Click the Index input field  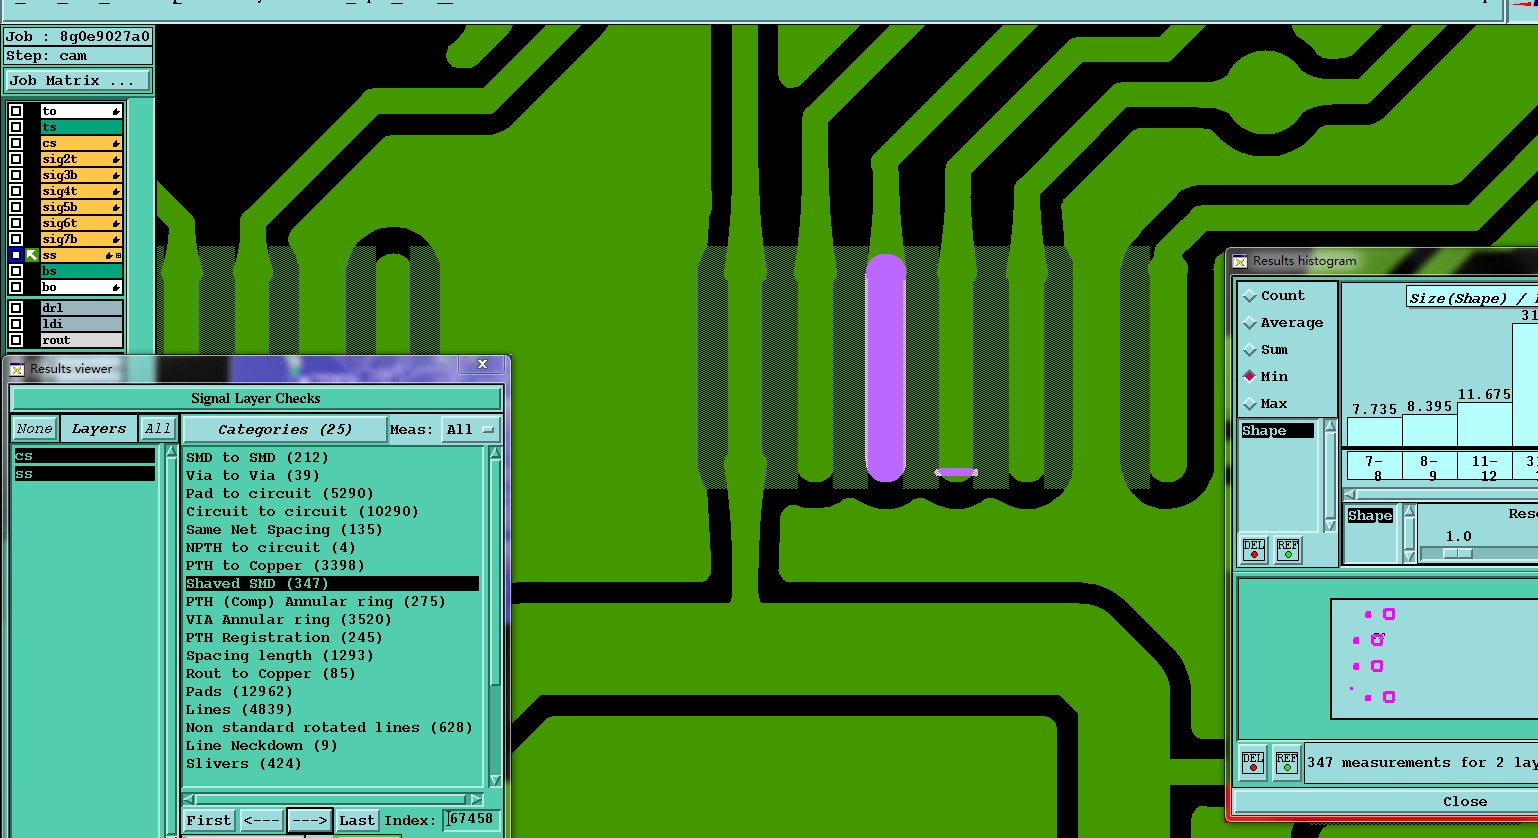470,819
